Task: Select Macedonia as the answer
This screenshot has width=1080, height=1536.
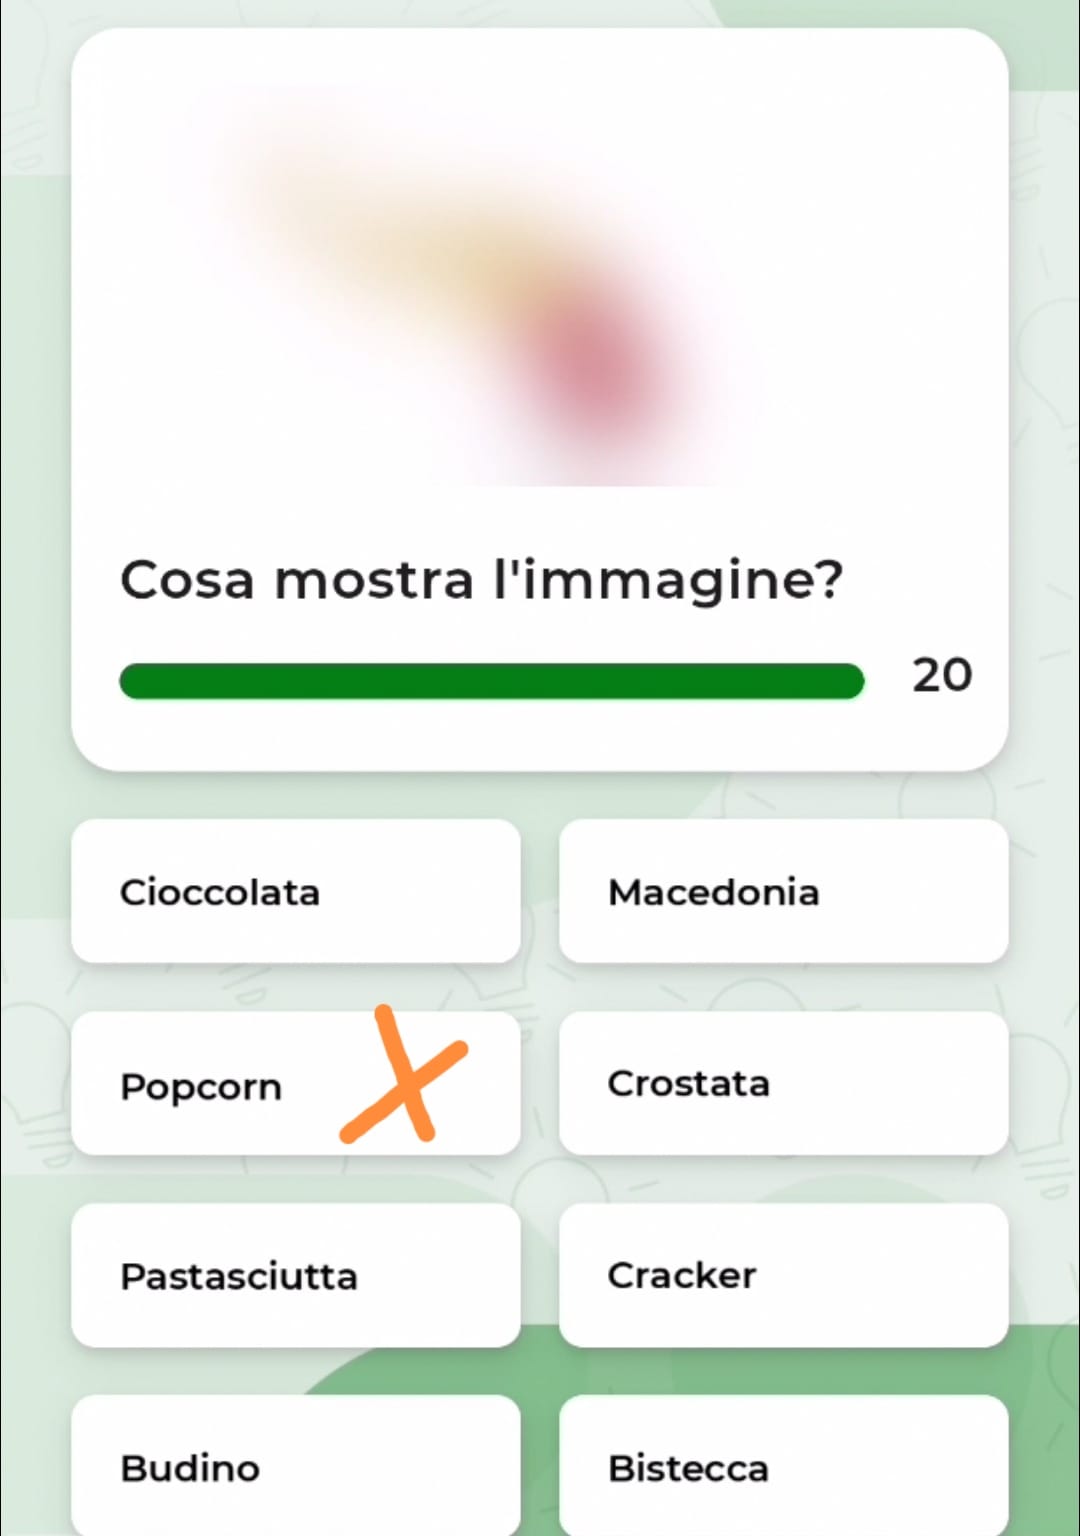Action: pyautogui.click(x=783, y=891)
